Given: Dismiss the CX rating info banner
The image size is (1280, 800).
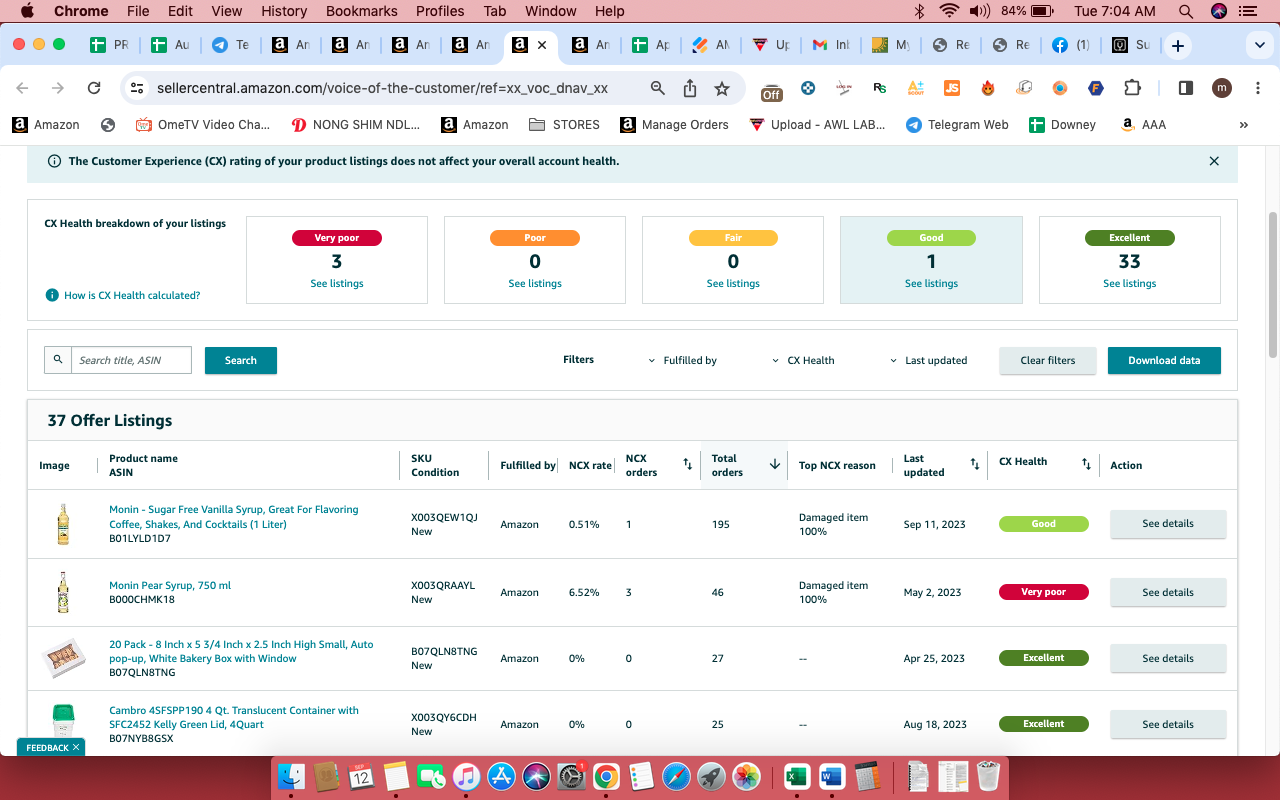Looking at the screenshot, I should click(1214, 161).
